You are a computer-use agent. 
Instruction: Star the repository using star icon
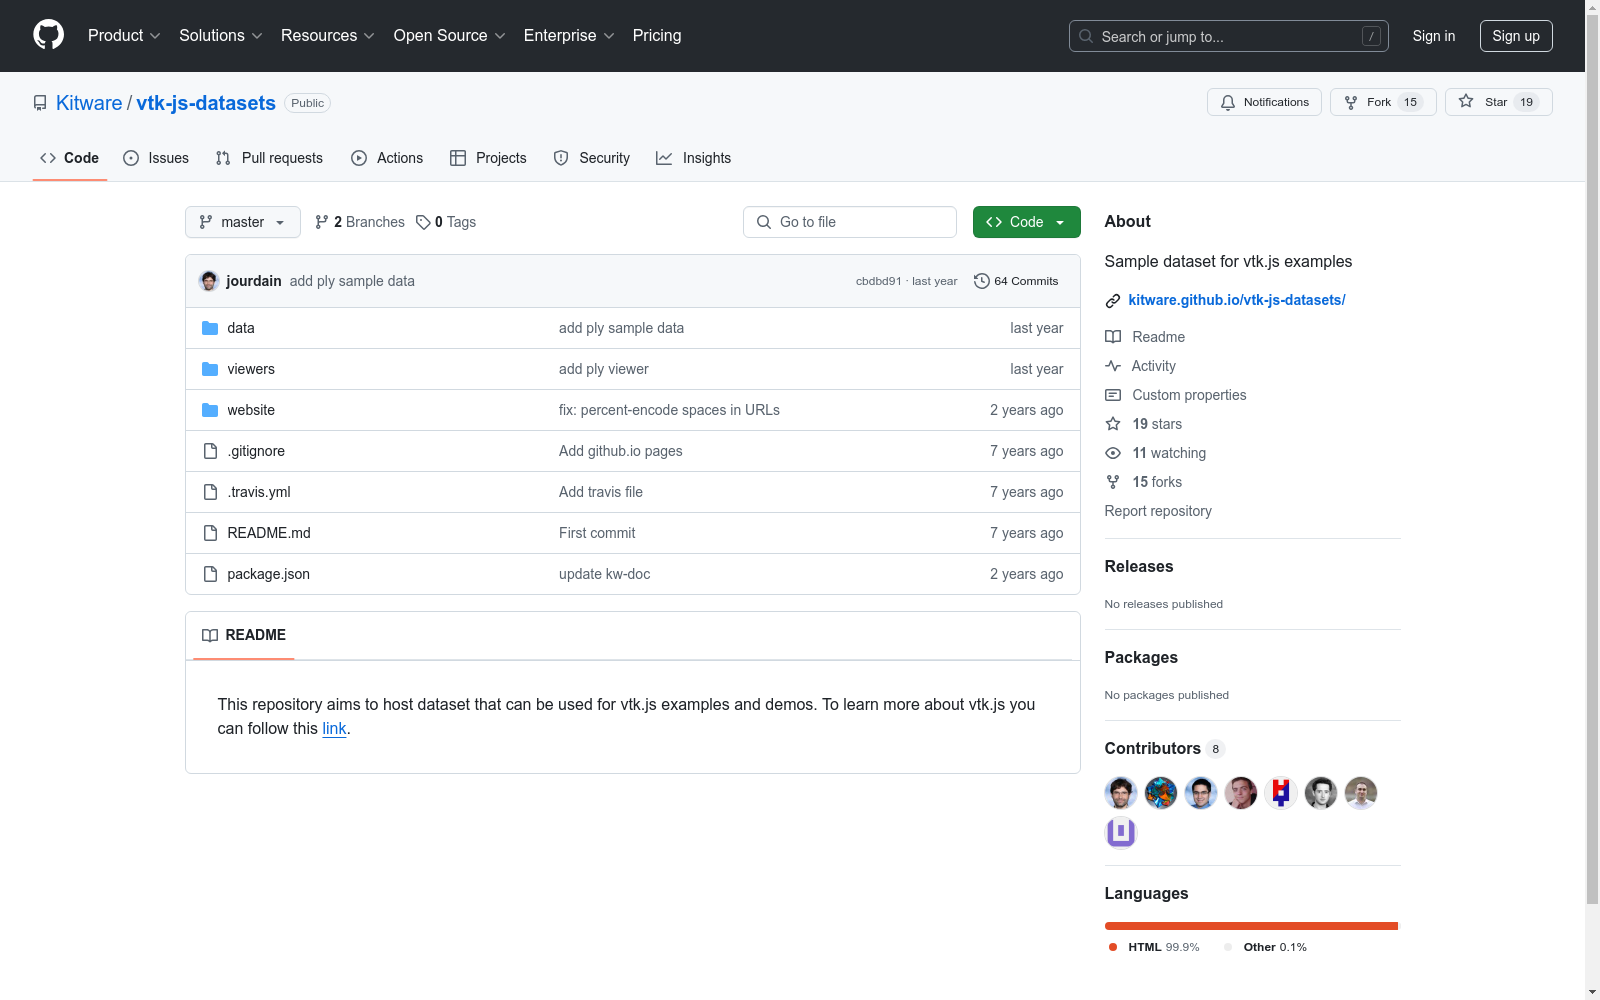pyautogui.click(x=1466, y=102)
